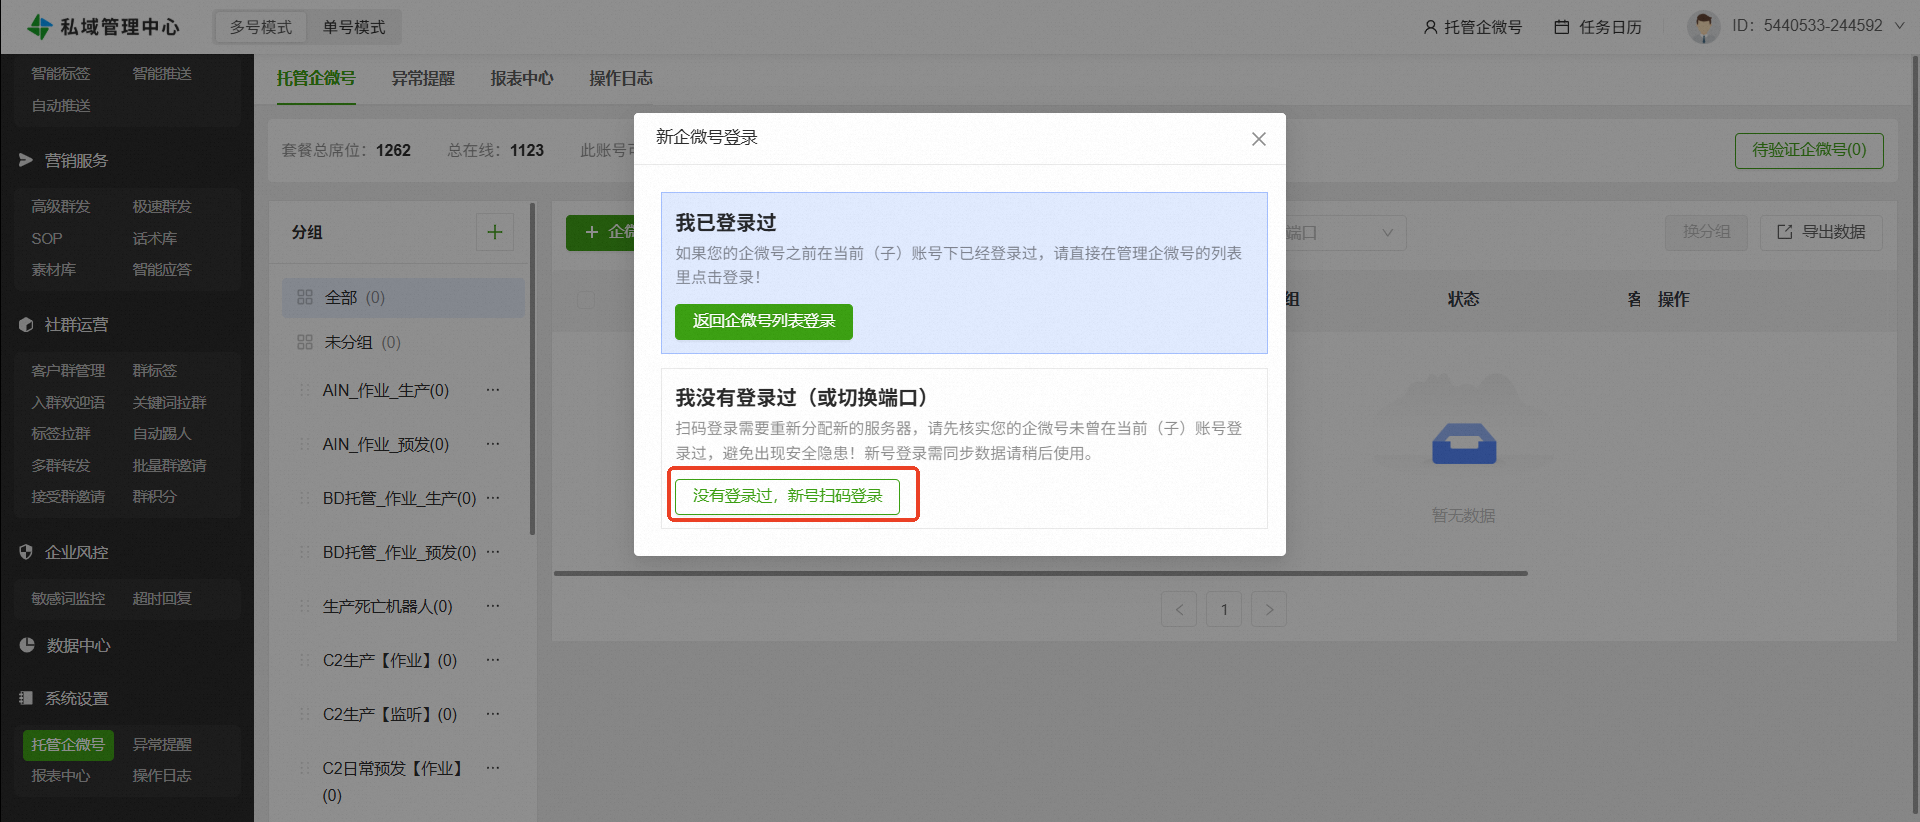Open 高级群发 in sidebar
This screenshot has height=822, width=1920.
pos(61,207)
